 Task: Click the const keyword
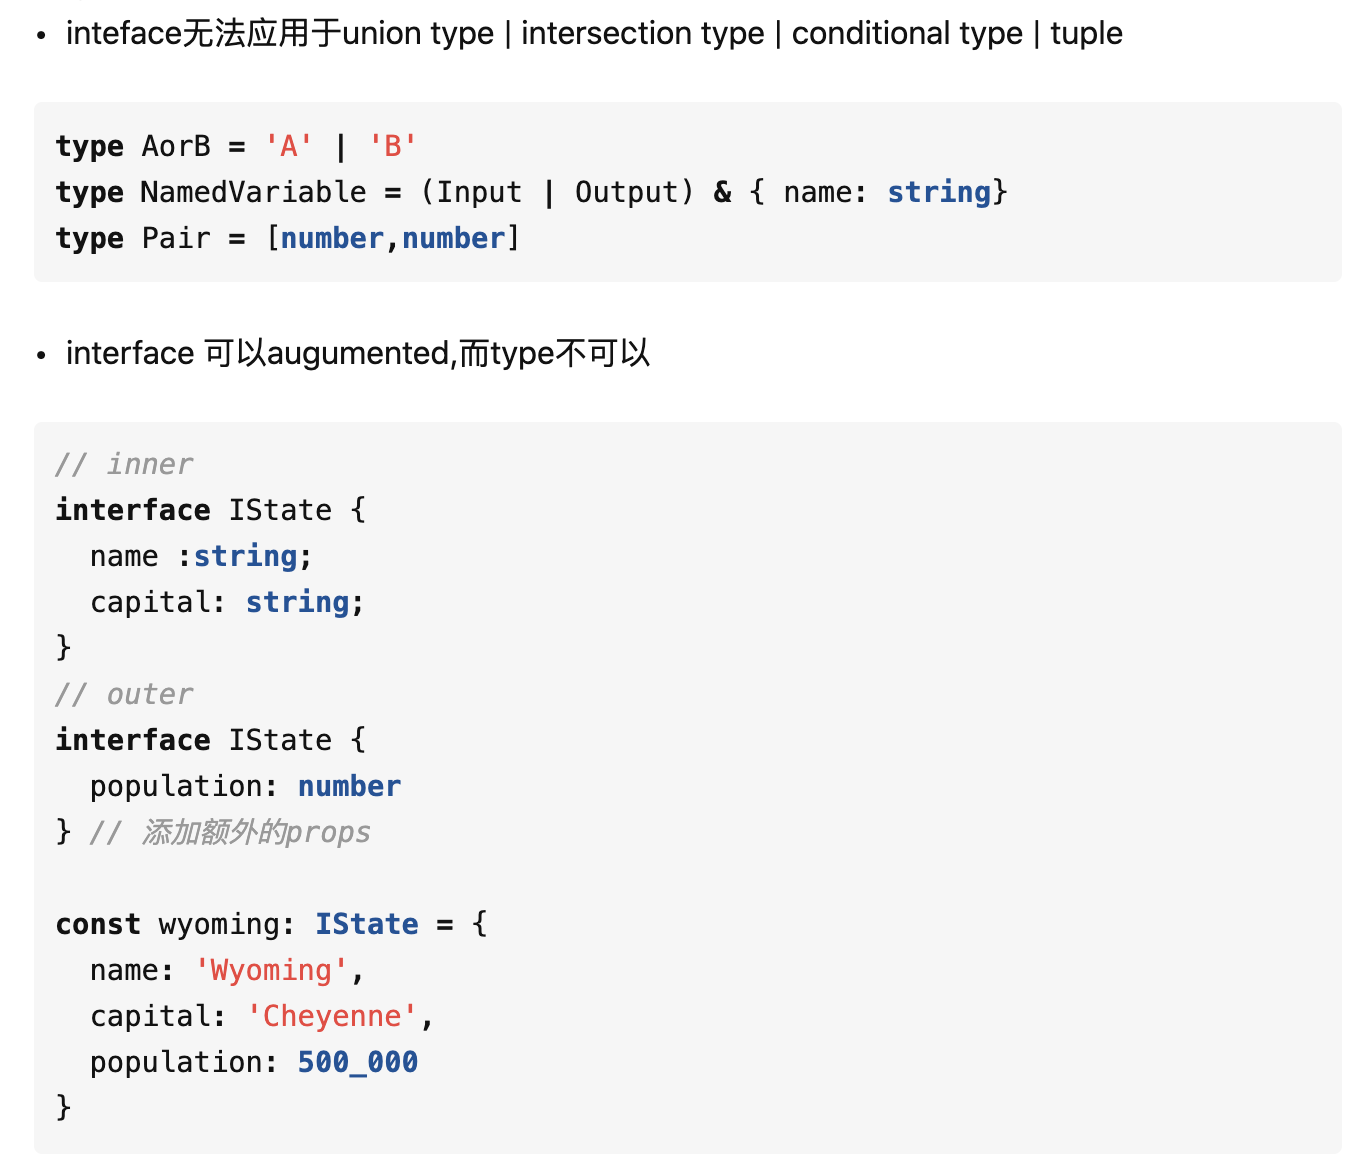[98, 924]
